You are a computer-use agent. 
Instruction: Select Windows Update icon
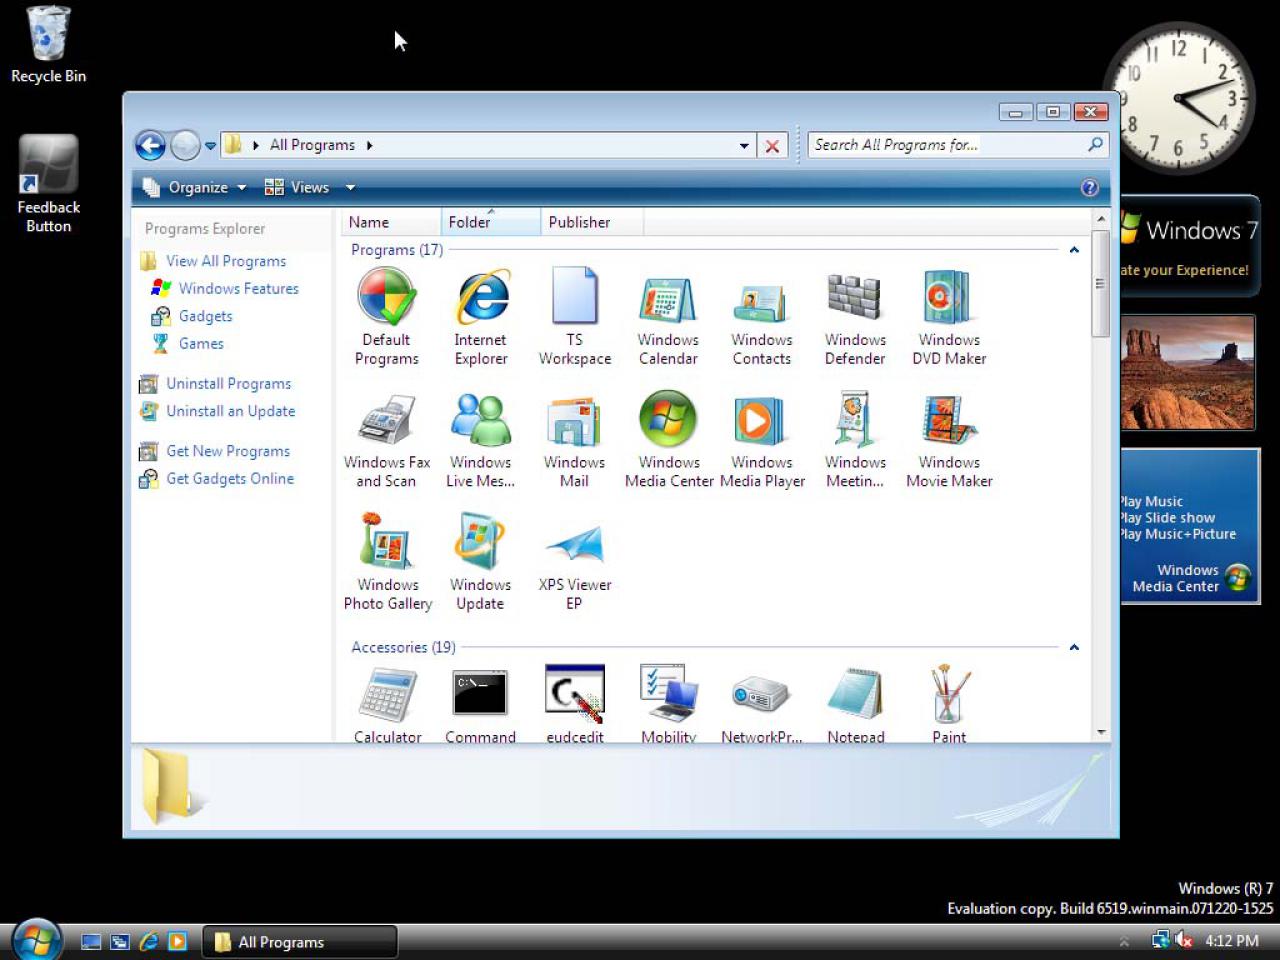pos(481,562)
